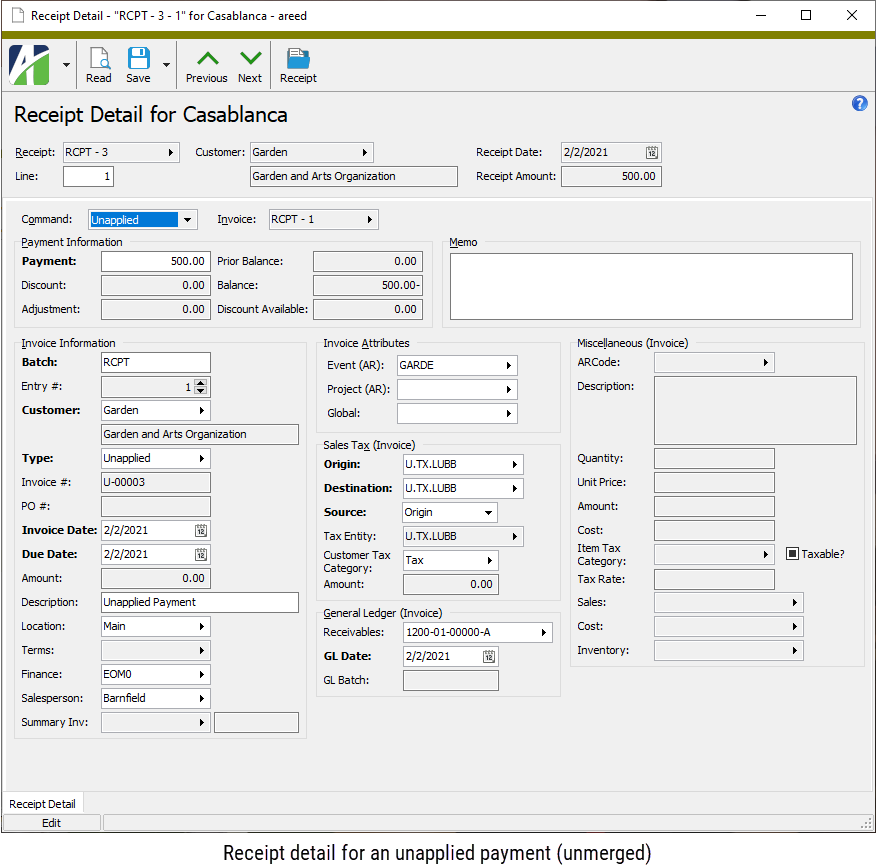Expand the Command dropdown showing Unapplied
This screenshot has height=867, width=878.
pos(187,220)
